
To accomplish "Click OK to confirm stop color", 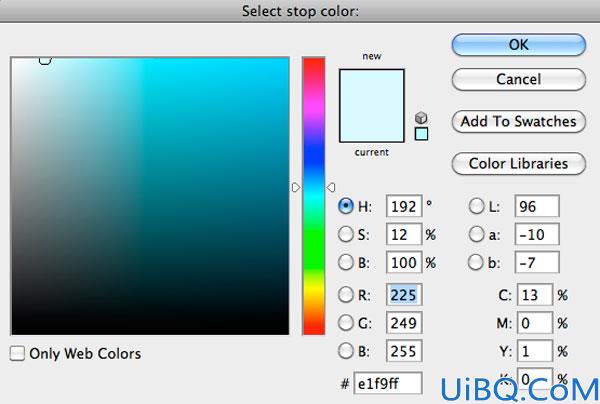I will tap(518, 45).
